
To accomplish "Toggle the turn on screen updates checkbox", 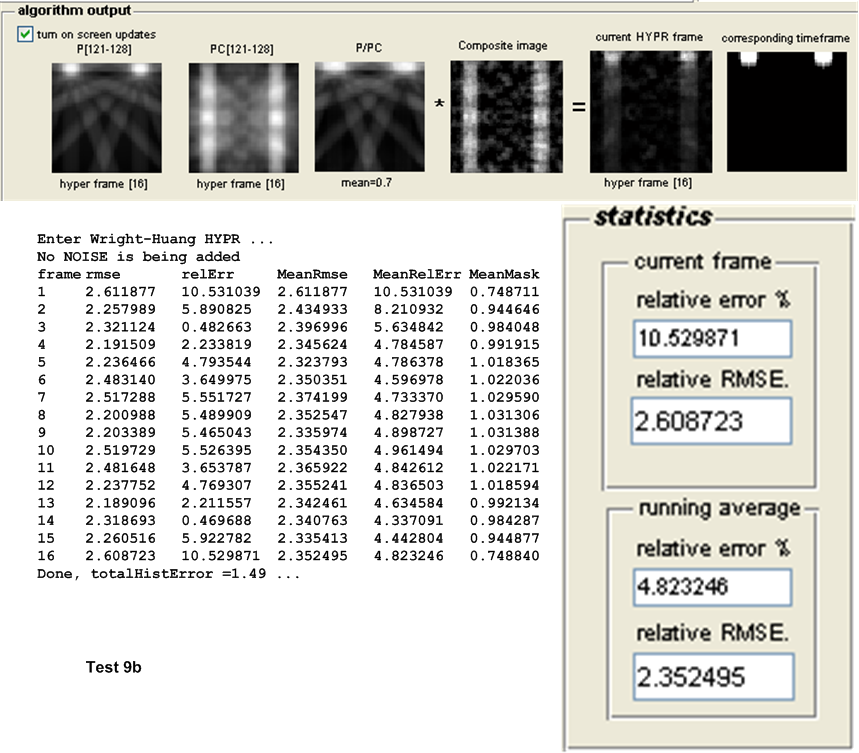I will tap(25, 34).
